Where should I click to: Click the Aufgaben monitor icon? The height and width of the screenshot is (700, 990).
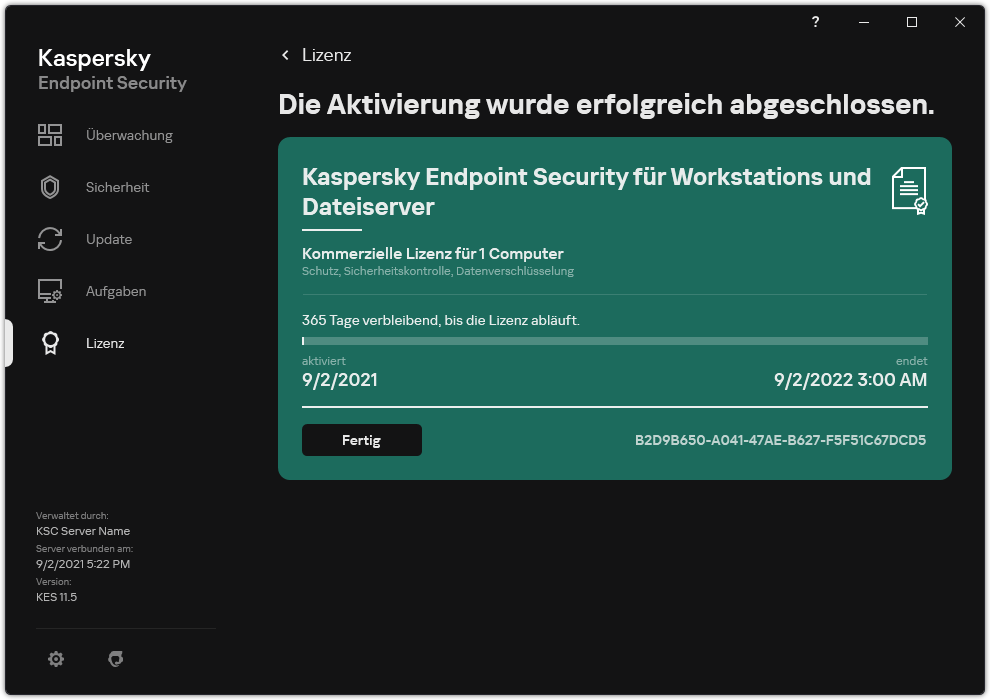(50, 291)
